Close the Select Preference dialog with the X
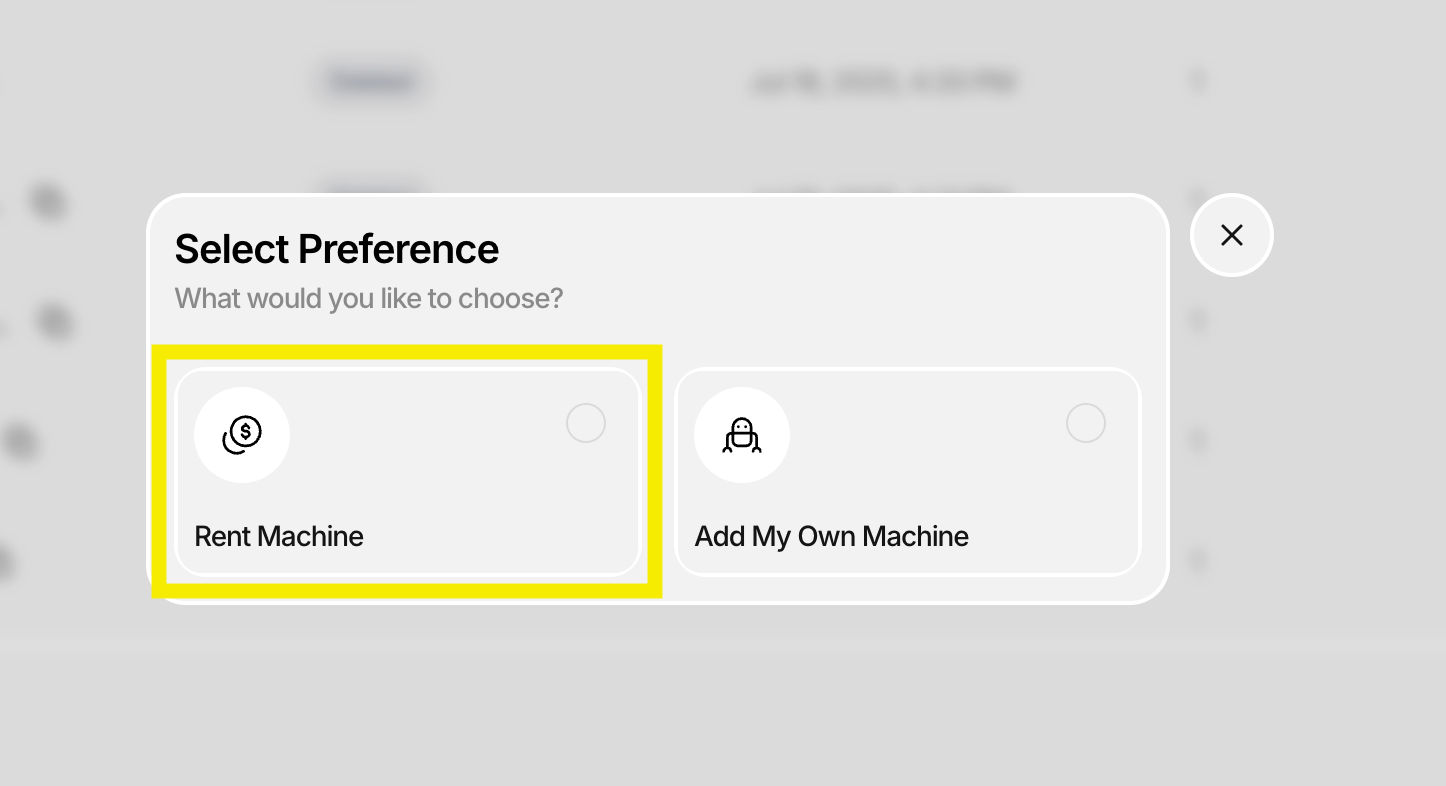Viewport: 1446px width, 786px height. pyautogui.click(x=1232, y=235)
